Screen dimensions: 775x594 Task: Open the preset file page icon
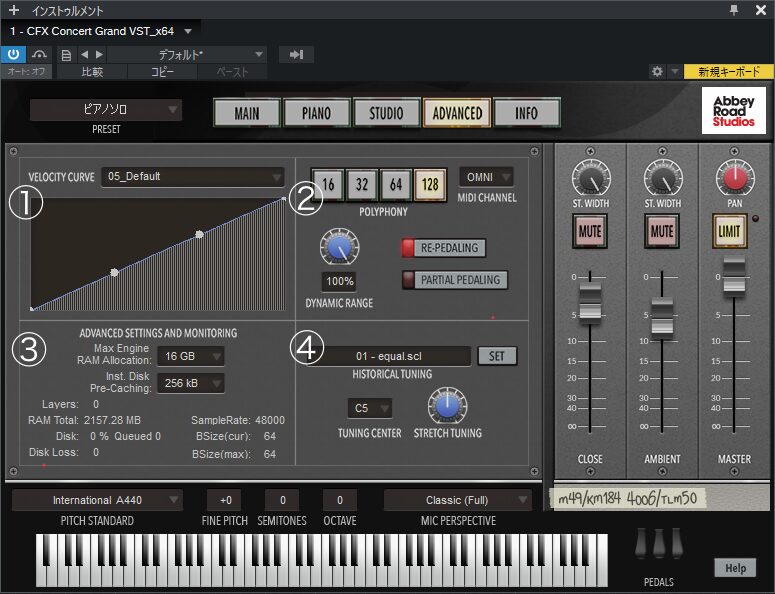click(66, 55)
